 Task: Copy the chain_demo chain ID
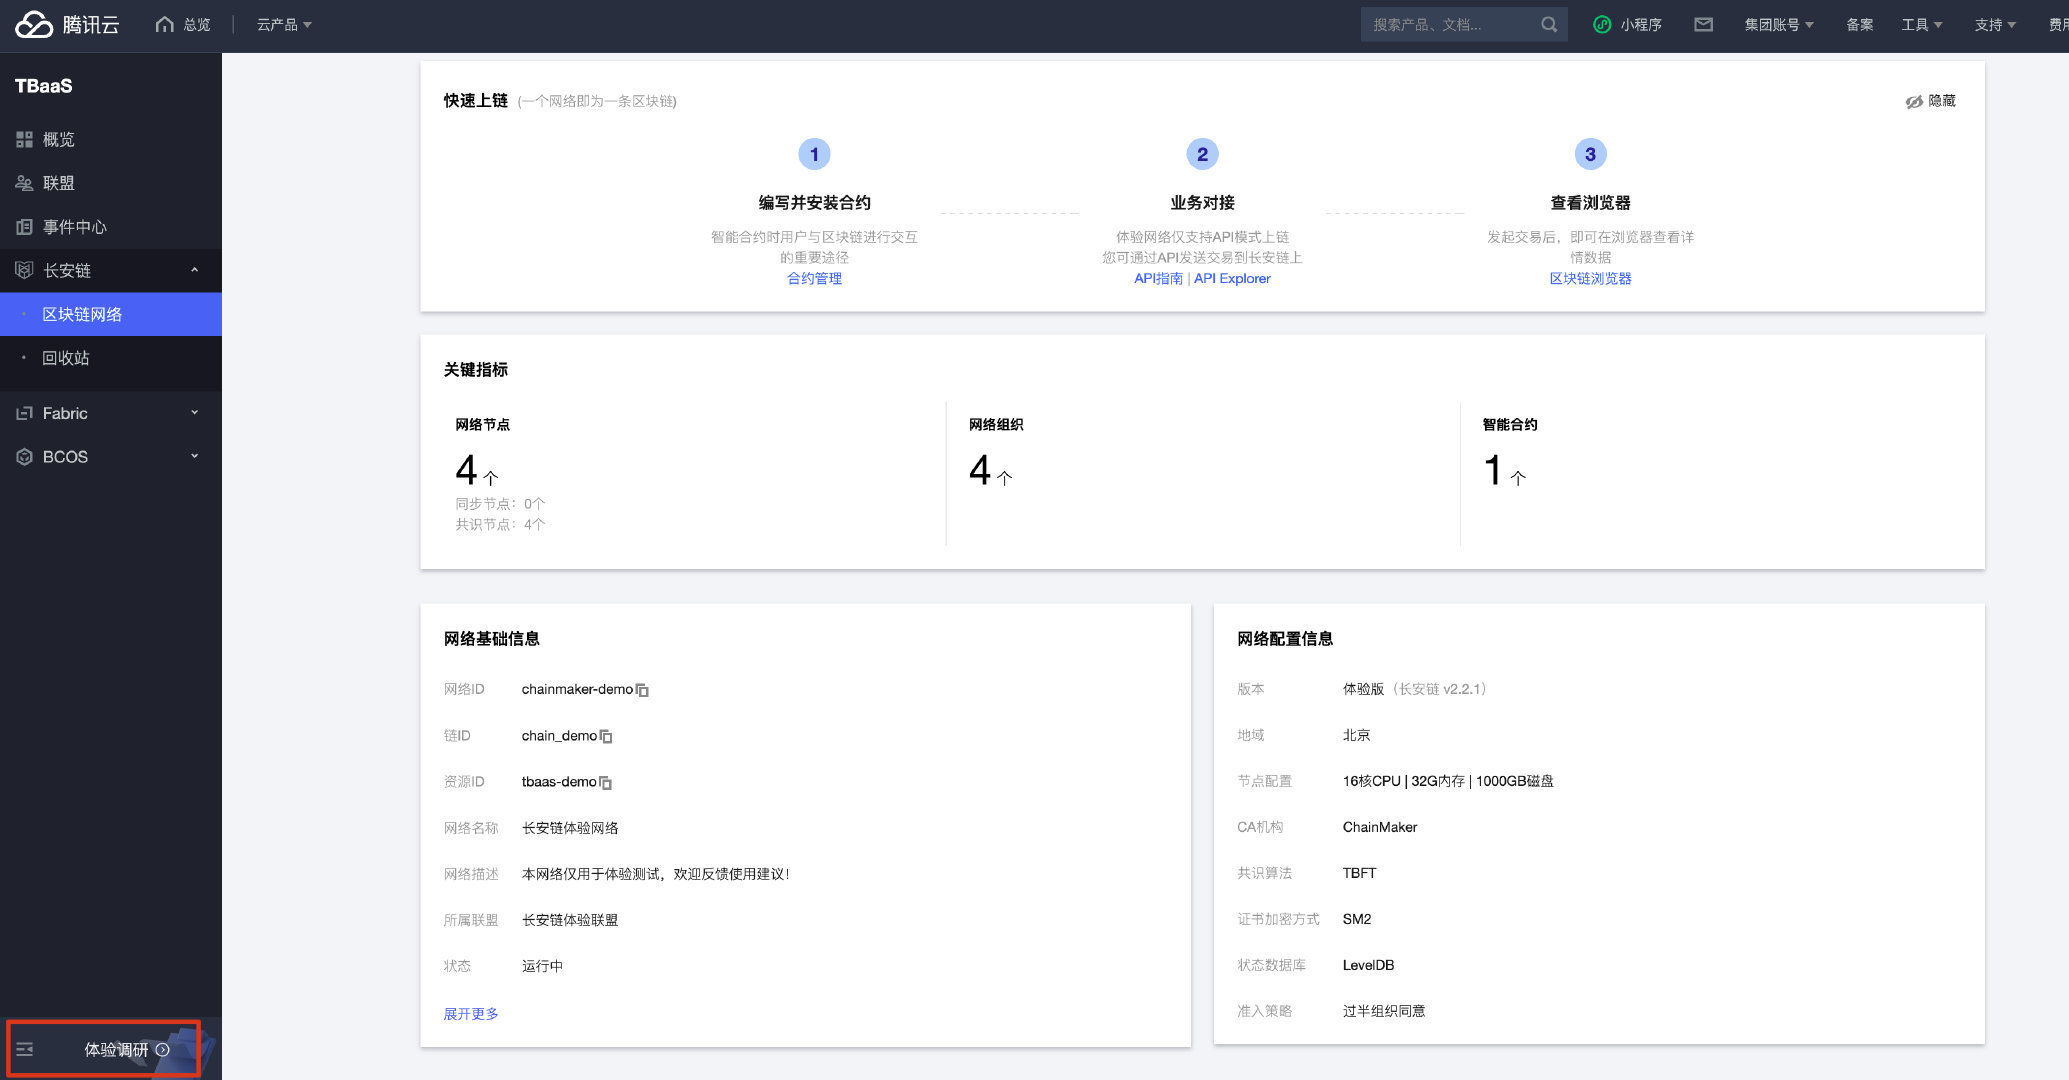[x=606, y=736]
